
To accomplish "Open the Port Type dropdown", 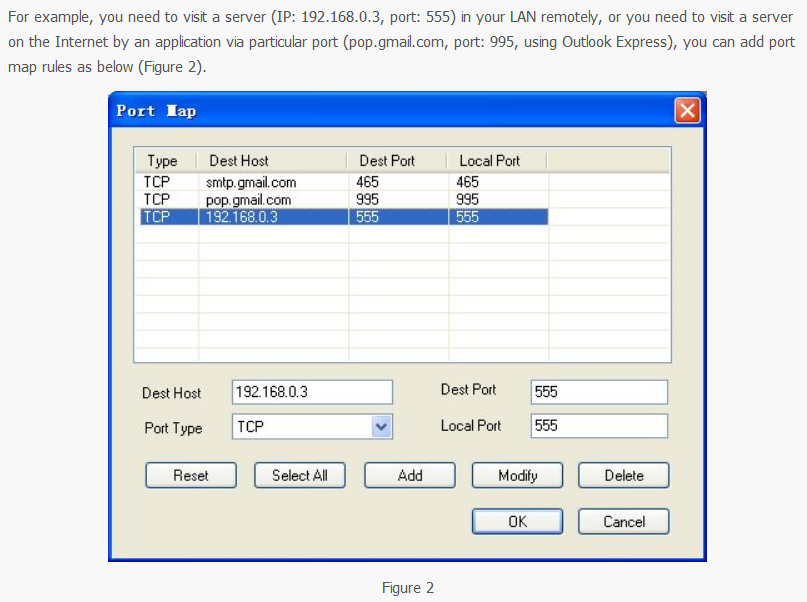I will coord(381,427).
